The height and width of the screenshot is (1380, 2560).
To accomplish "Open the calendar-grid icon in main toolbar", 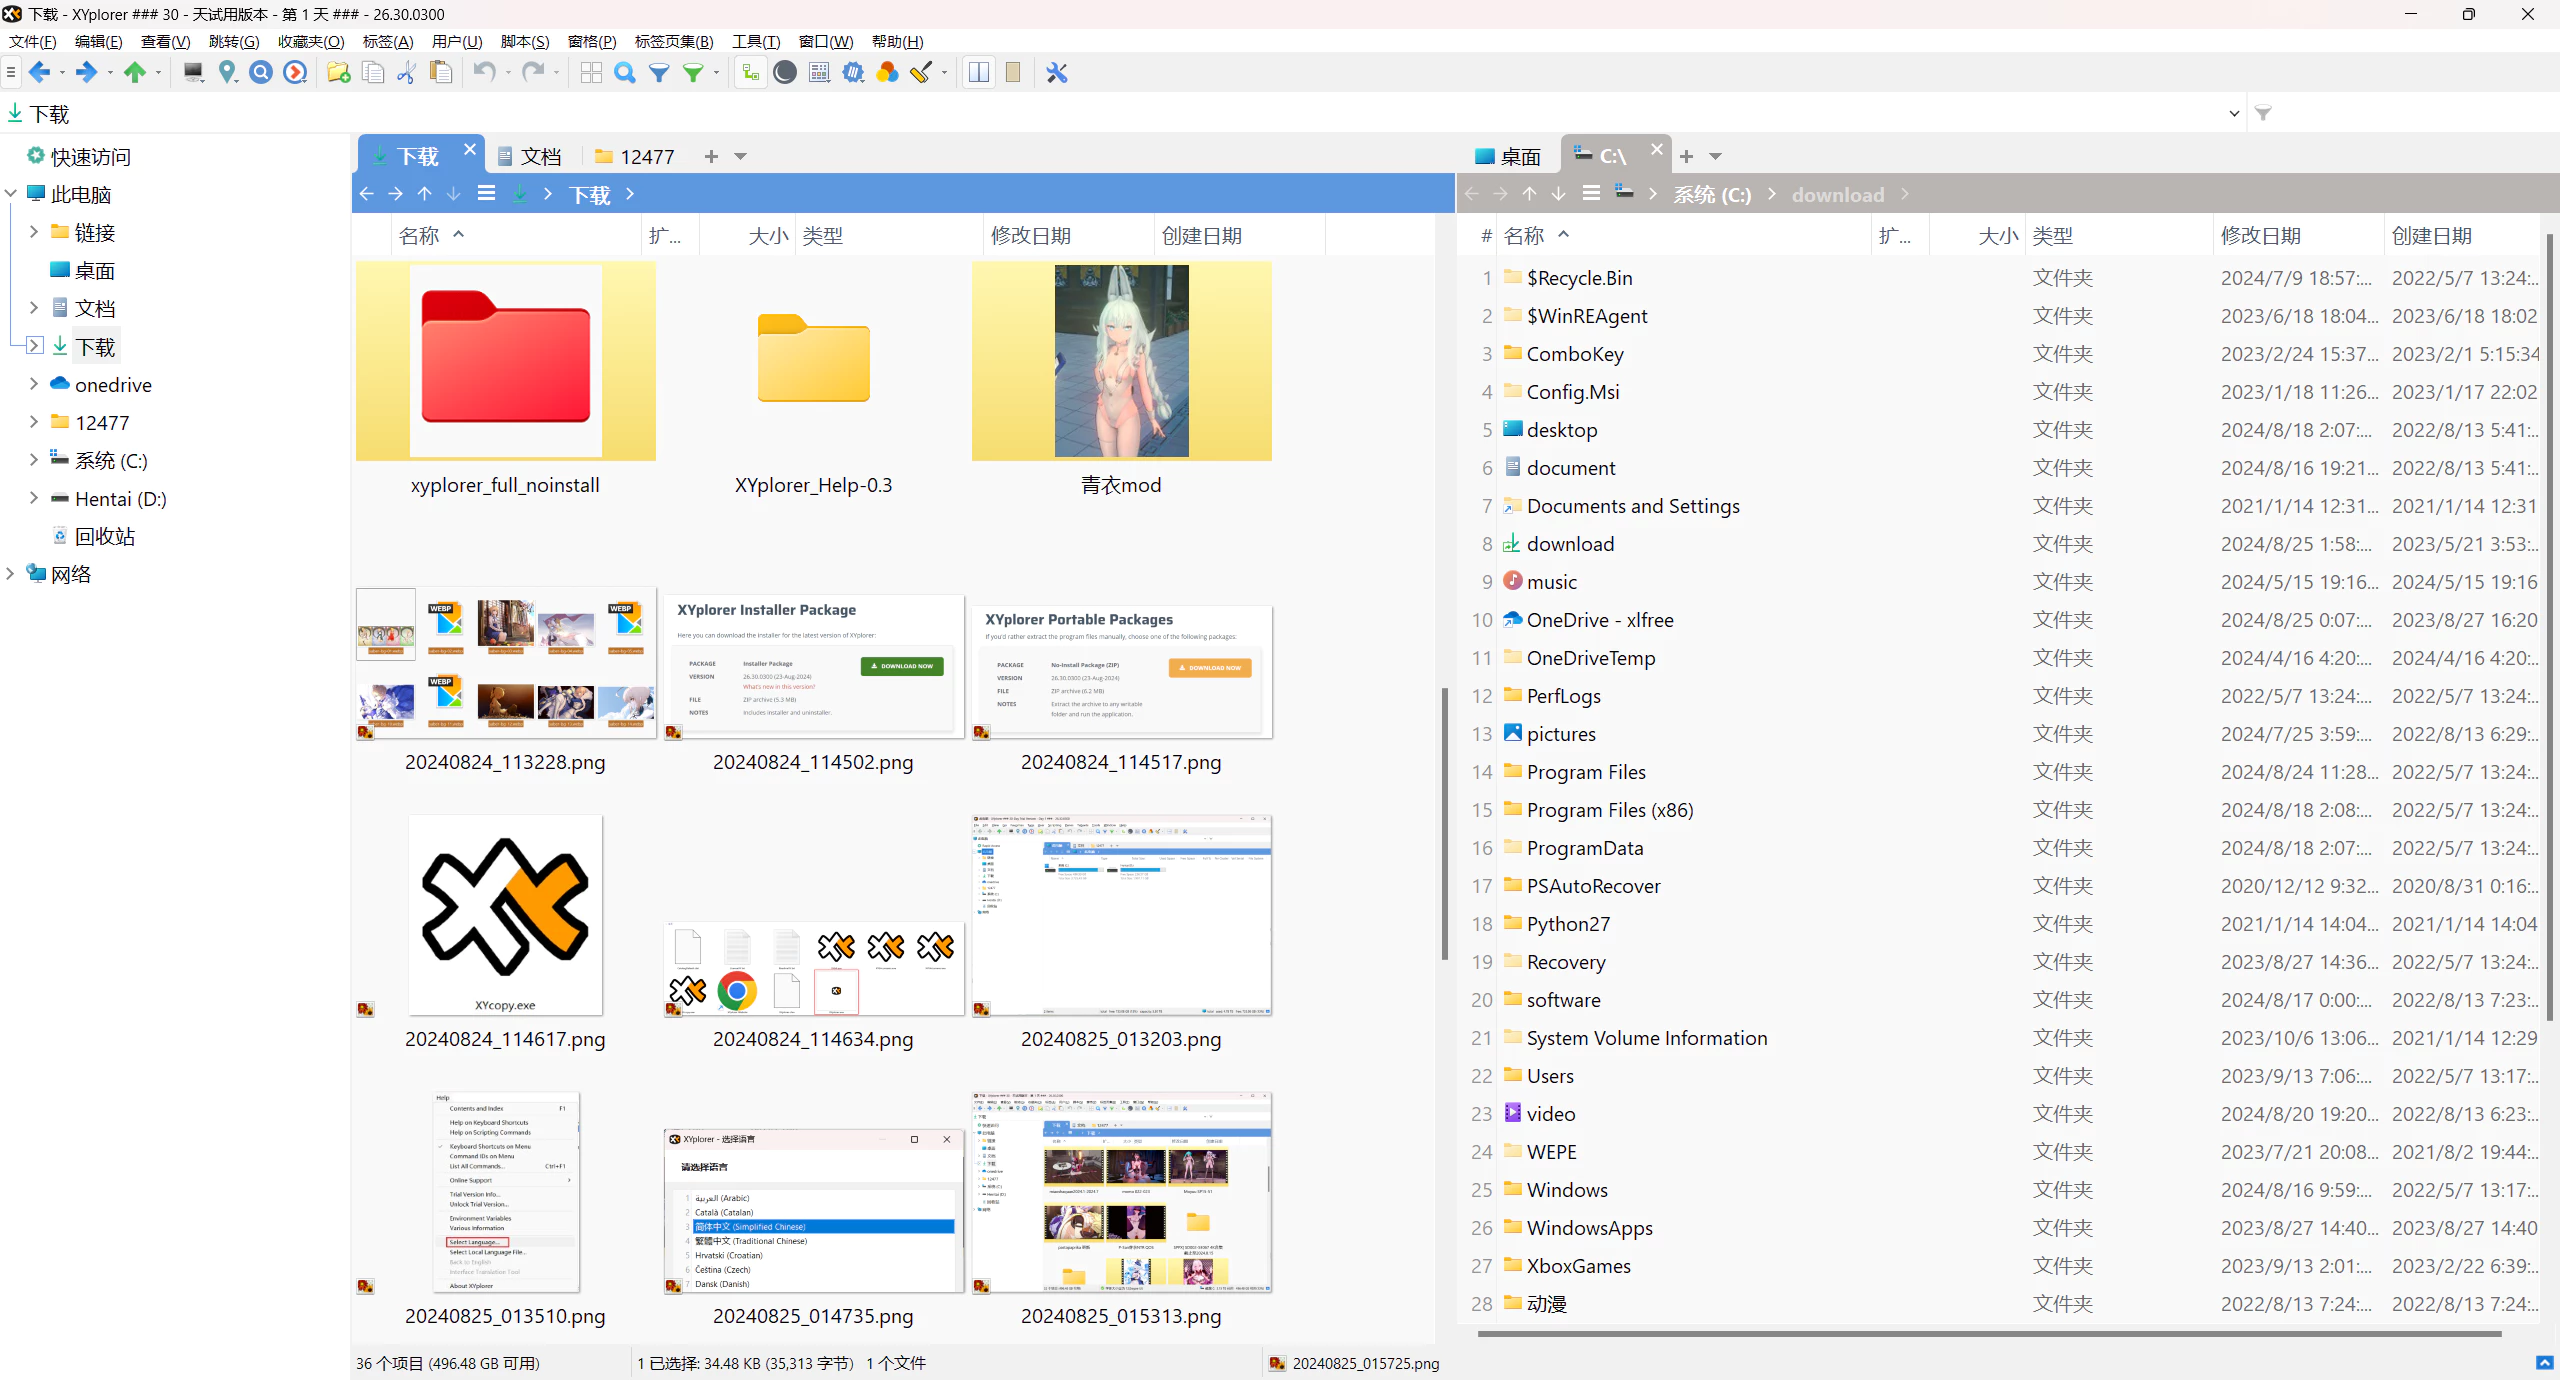I will [x=819, y=72].
